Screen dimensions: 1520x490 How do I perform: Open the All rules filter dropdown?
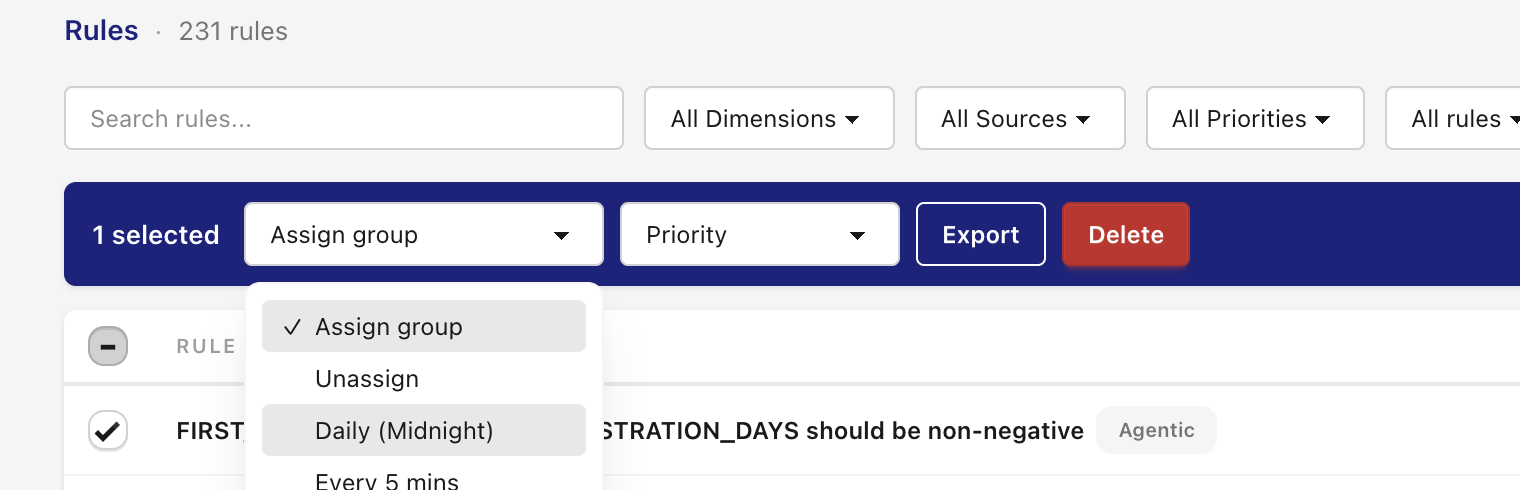1453,118
